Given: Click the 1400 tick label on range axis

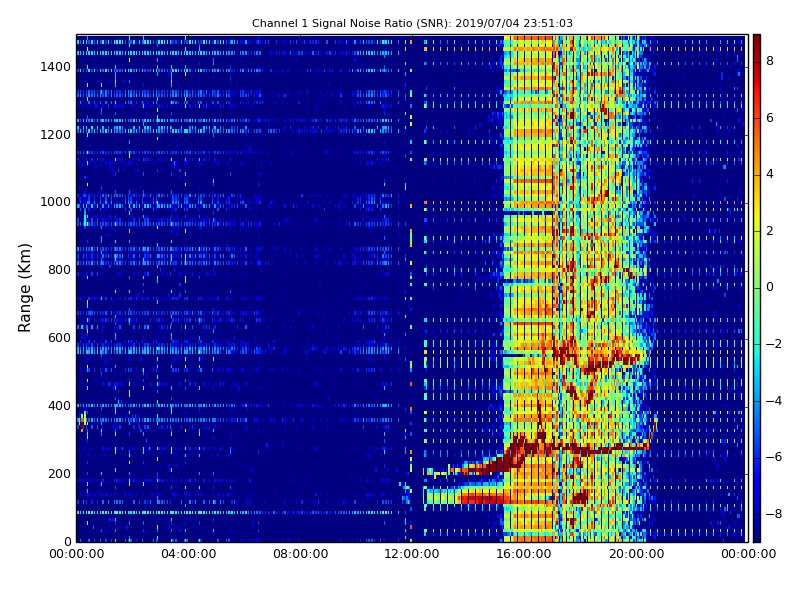Looking at the screenshot, I should tap(55, 67).
